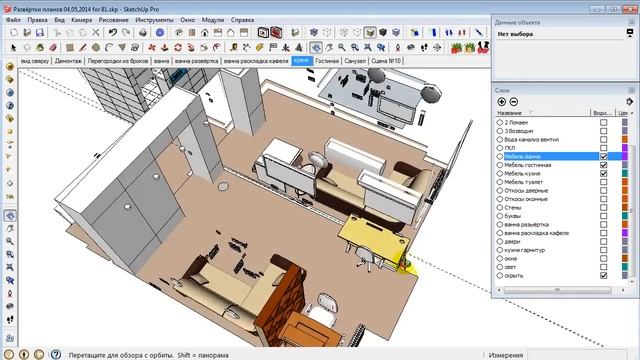Select the ванна развёртка layer row
The image size is (640, 360).
(561, 224)
